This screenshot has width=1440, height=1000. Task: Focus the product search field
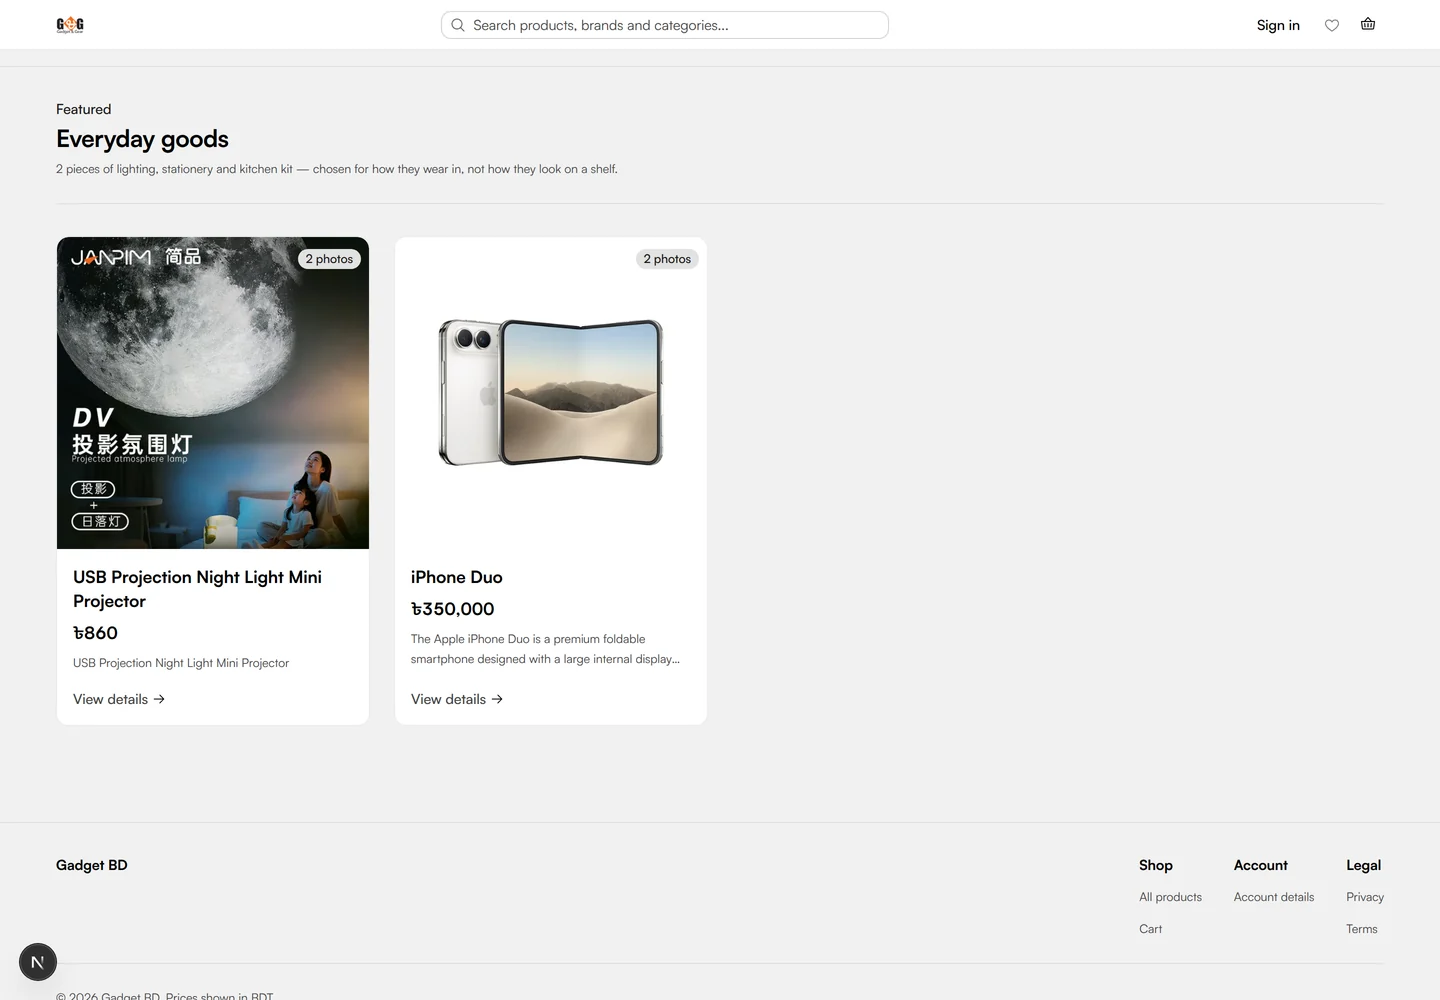pyautogui.click(x=665, y=25)
